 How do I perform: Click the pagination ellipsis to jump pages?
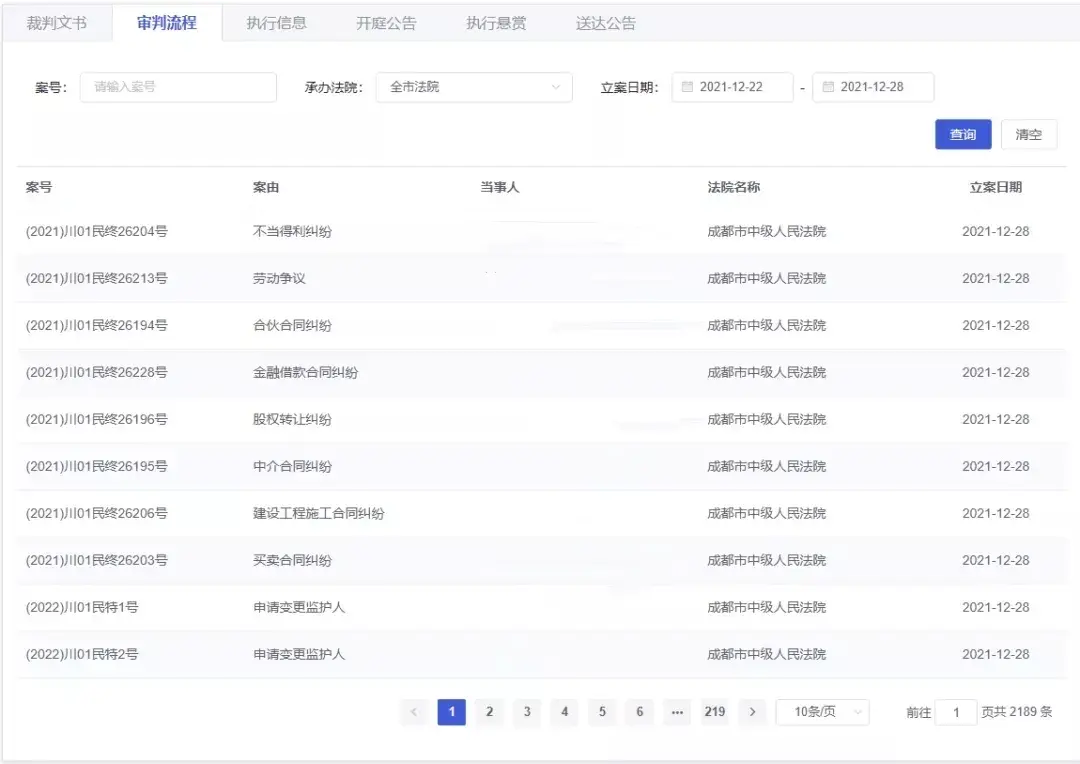click(x=677, y=712)
